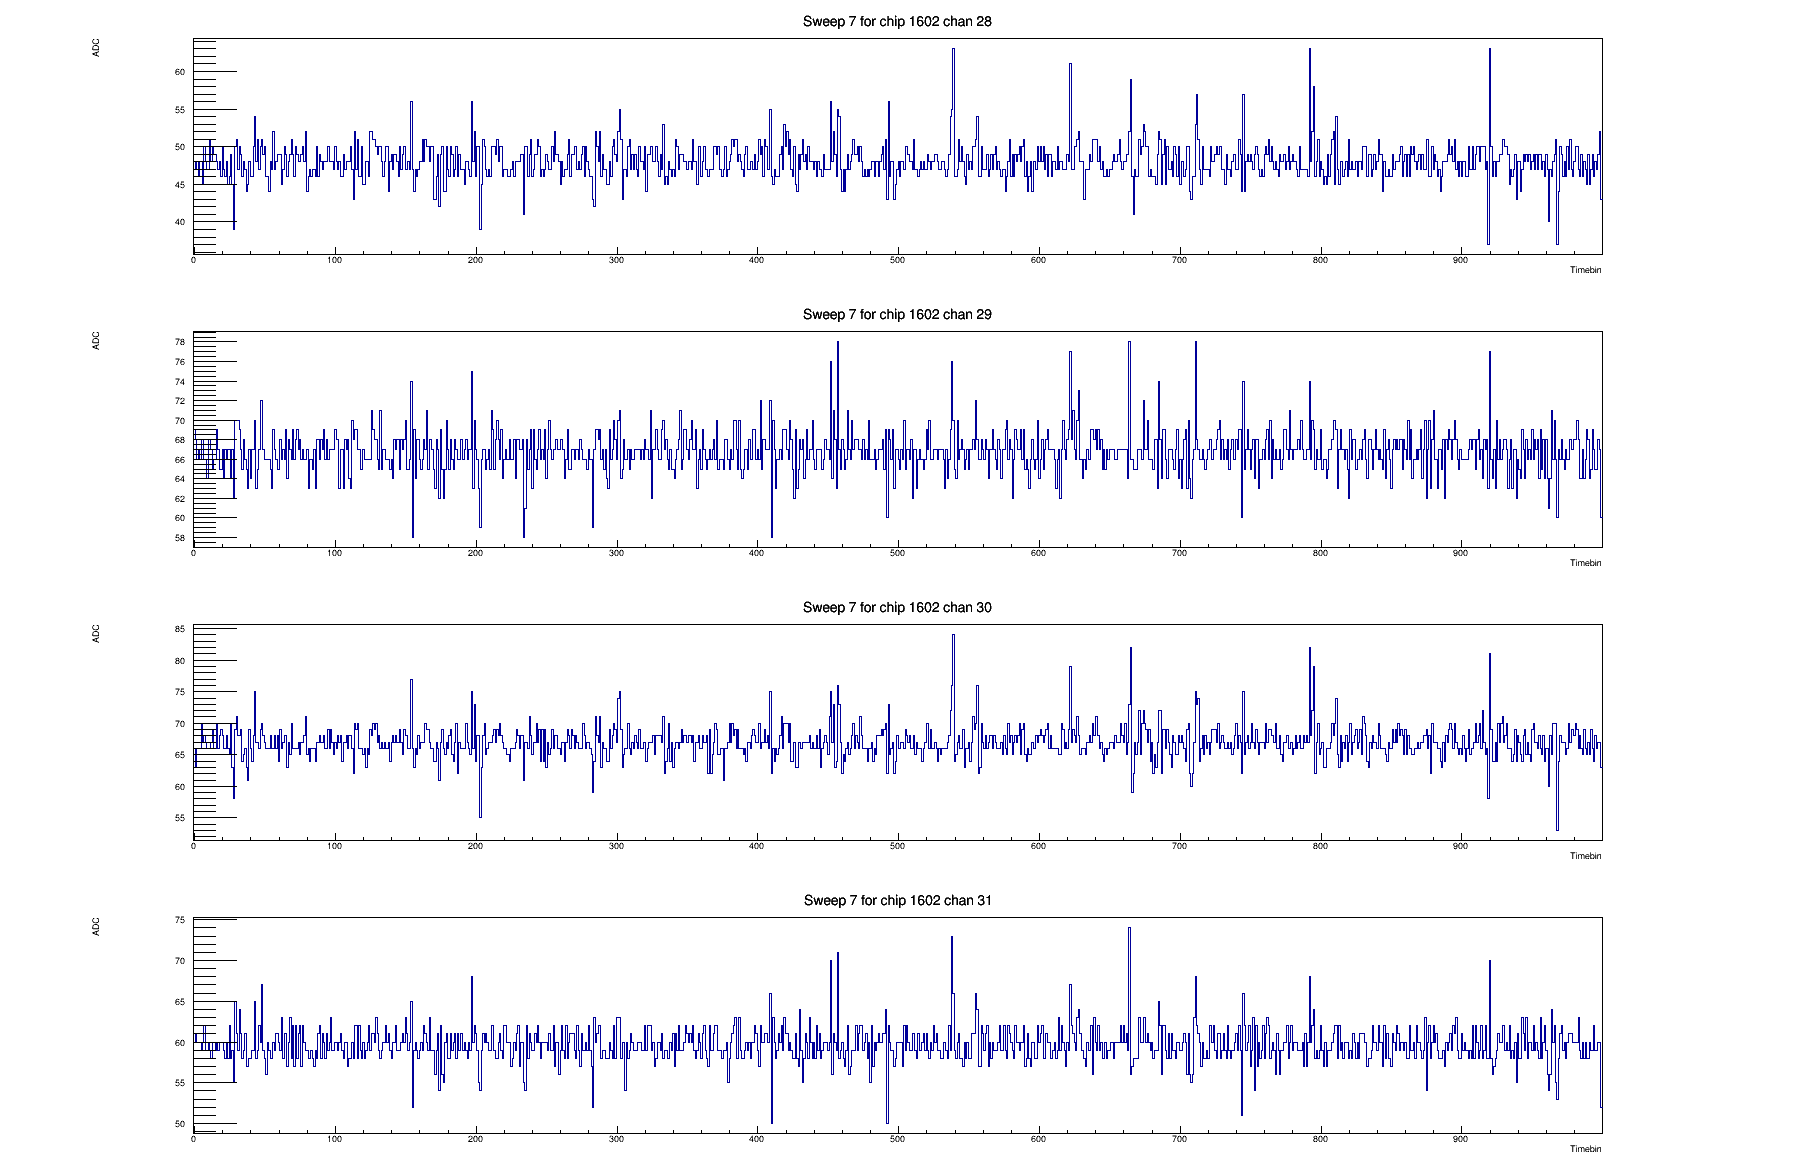The height and width of the screenshot is (1172, 1796).
Task: Click y-axis value 75 on chan 31 plot
Action: coord(180,920)
